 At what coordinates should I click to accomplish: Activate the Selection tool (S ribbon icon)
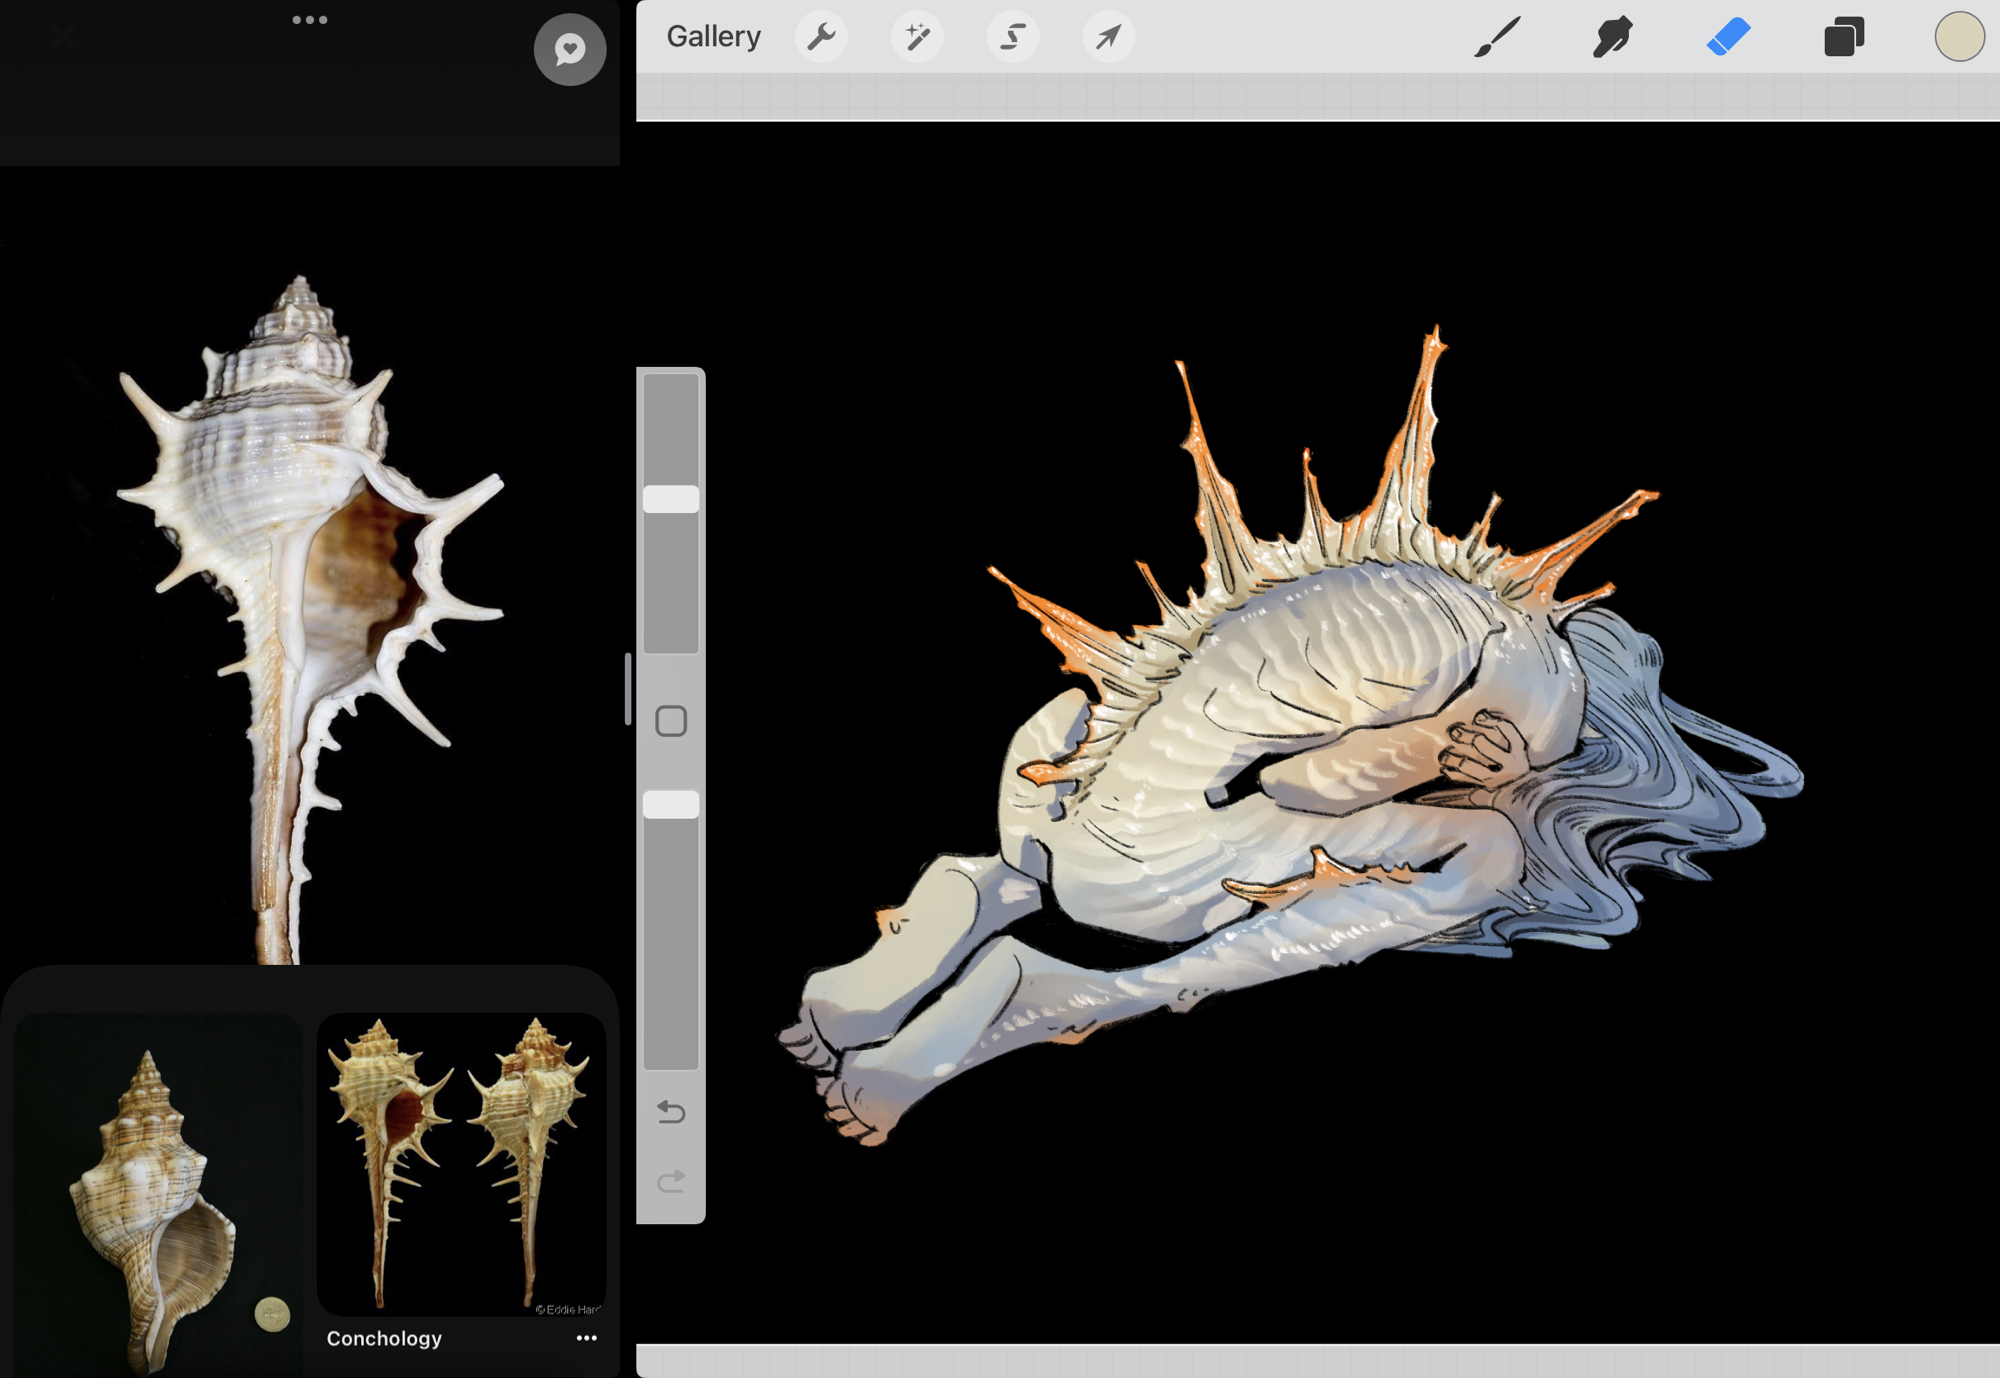click(1013, 37)
